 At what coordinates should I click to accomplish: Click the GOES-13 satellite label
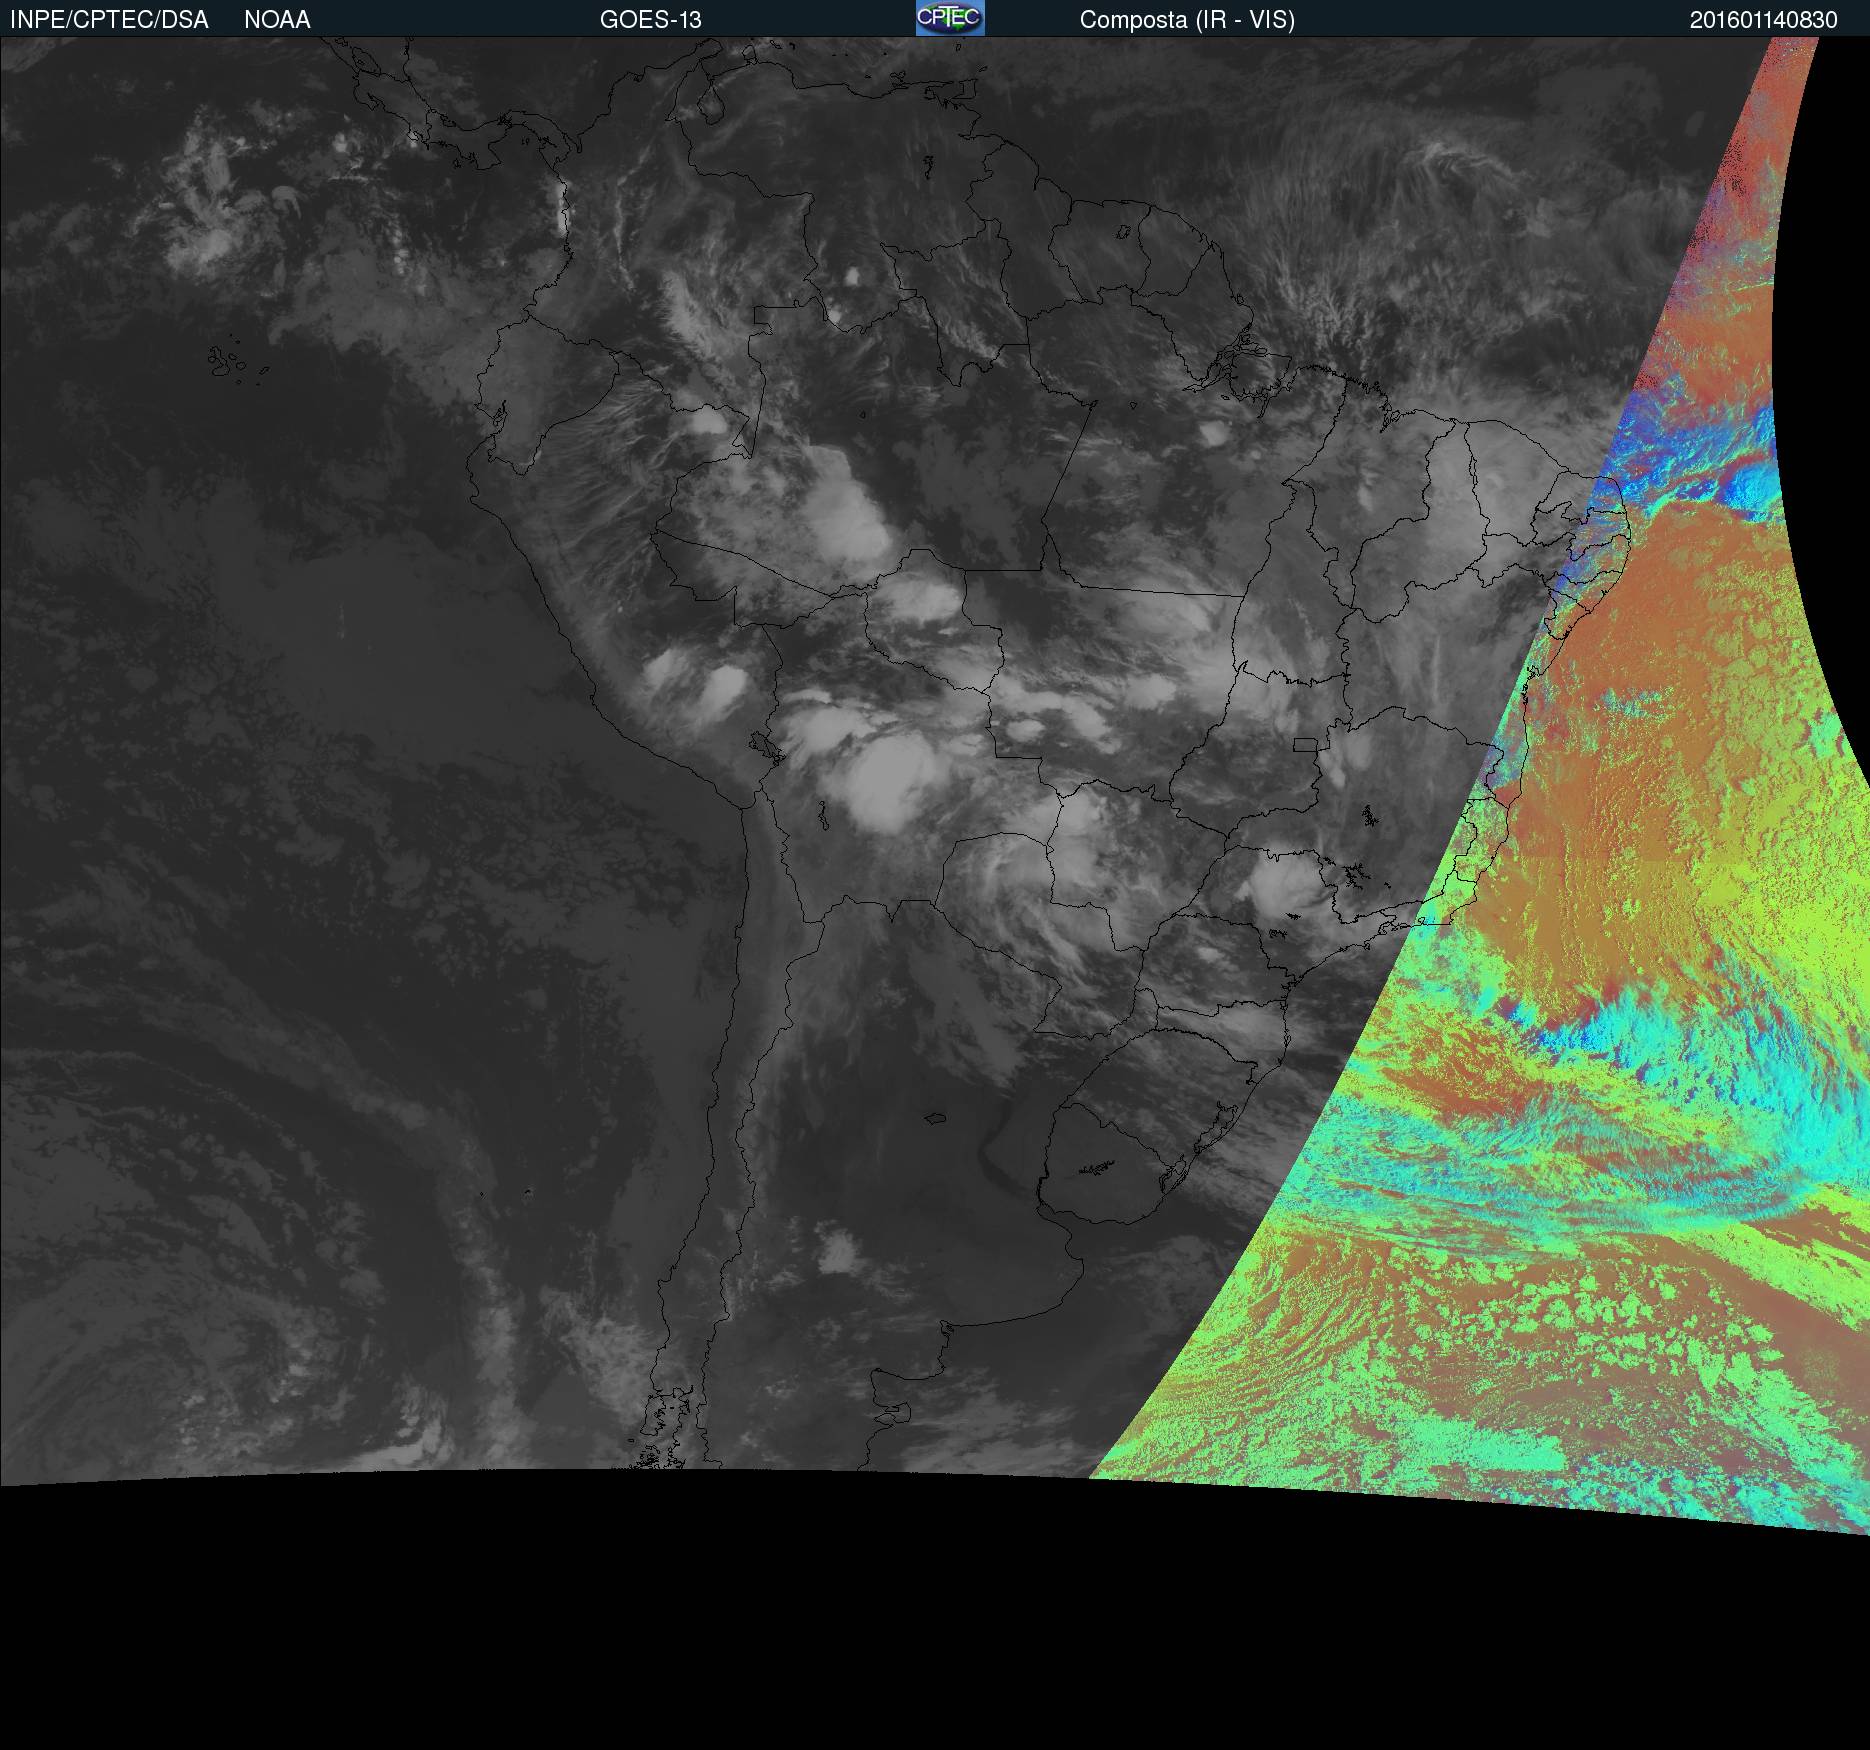(651, 20)
